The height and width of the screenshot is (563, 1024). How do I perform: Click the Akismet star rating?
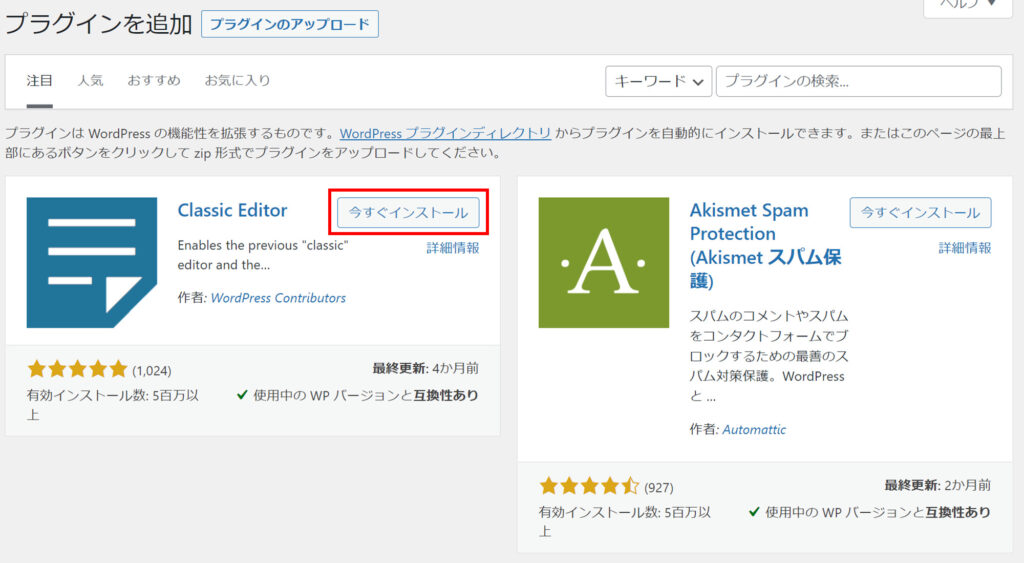coord(589,486)
